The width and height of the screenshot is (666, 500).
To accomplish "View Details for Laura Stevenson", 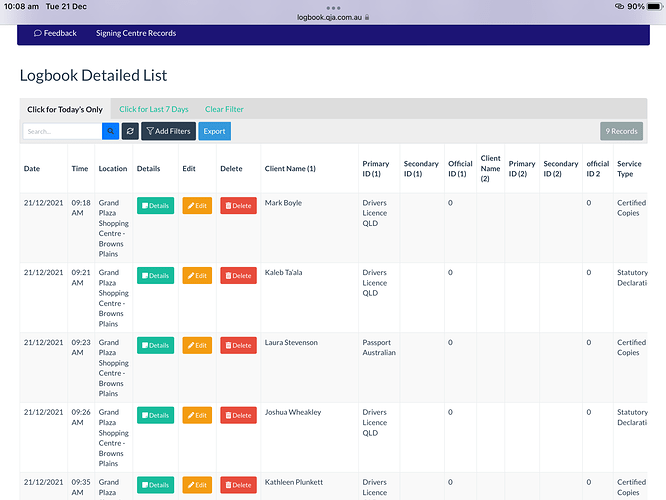I will (x=155, y=345).
